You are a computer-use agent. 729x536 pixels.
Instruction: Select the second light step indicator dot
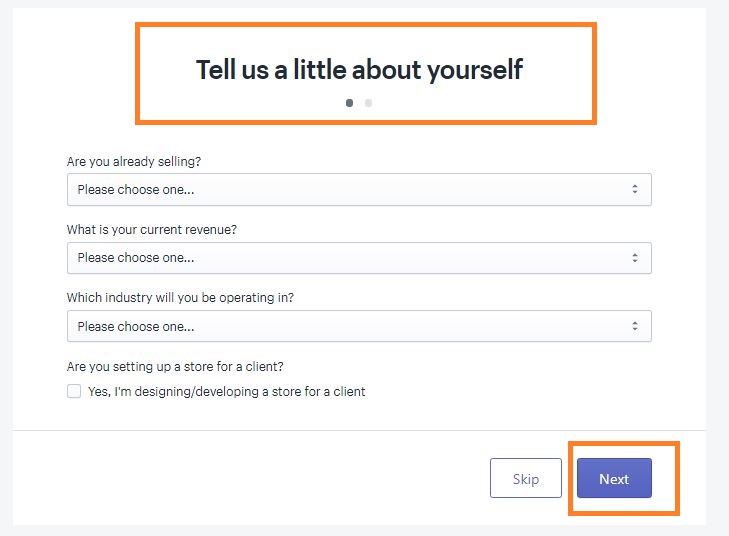click(369, 102)
